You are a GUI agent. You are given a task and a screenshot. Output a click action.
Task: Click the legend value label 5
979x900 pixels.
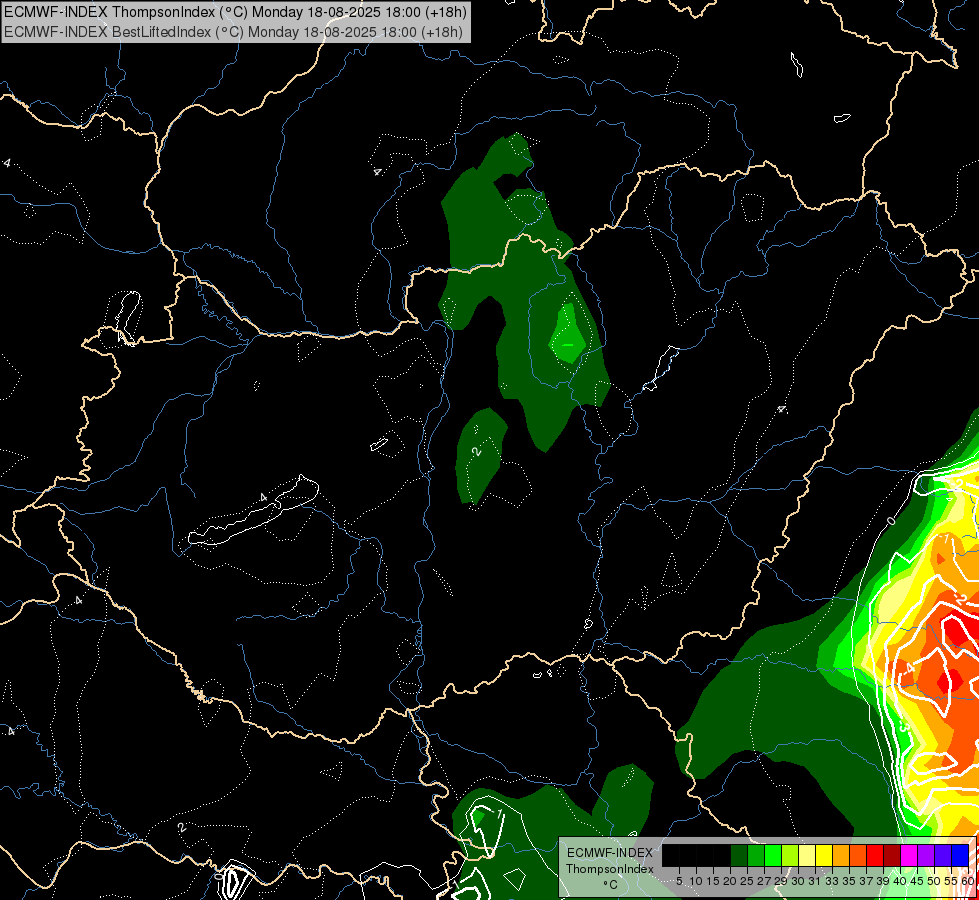[x=679, y=881]
